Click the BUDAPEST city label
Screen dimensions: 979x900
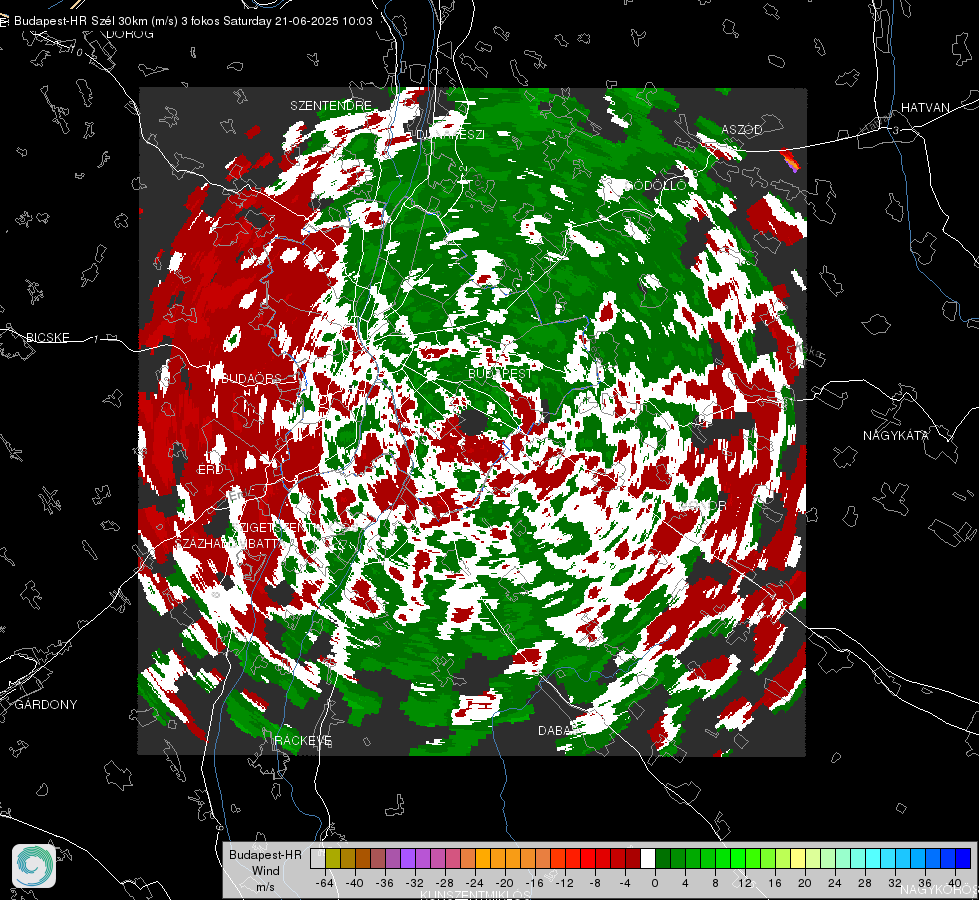pos(500,373)
